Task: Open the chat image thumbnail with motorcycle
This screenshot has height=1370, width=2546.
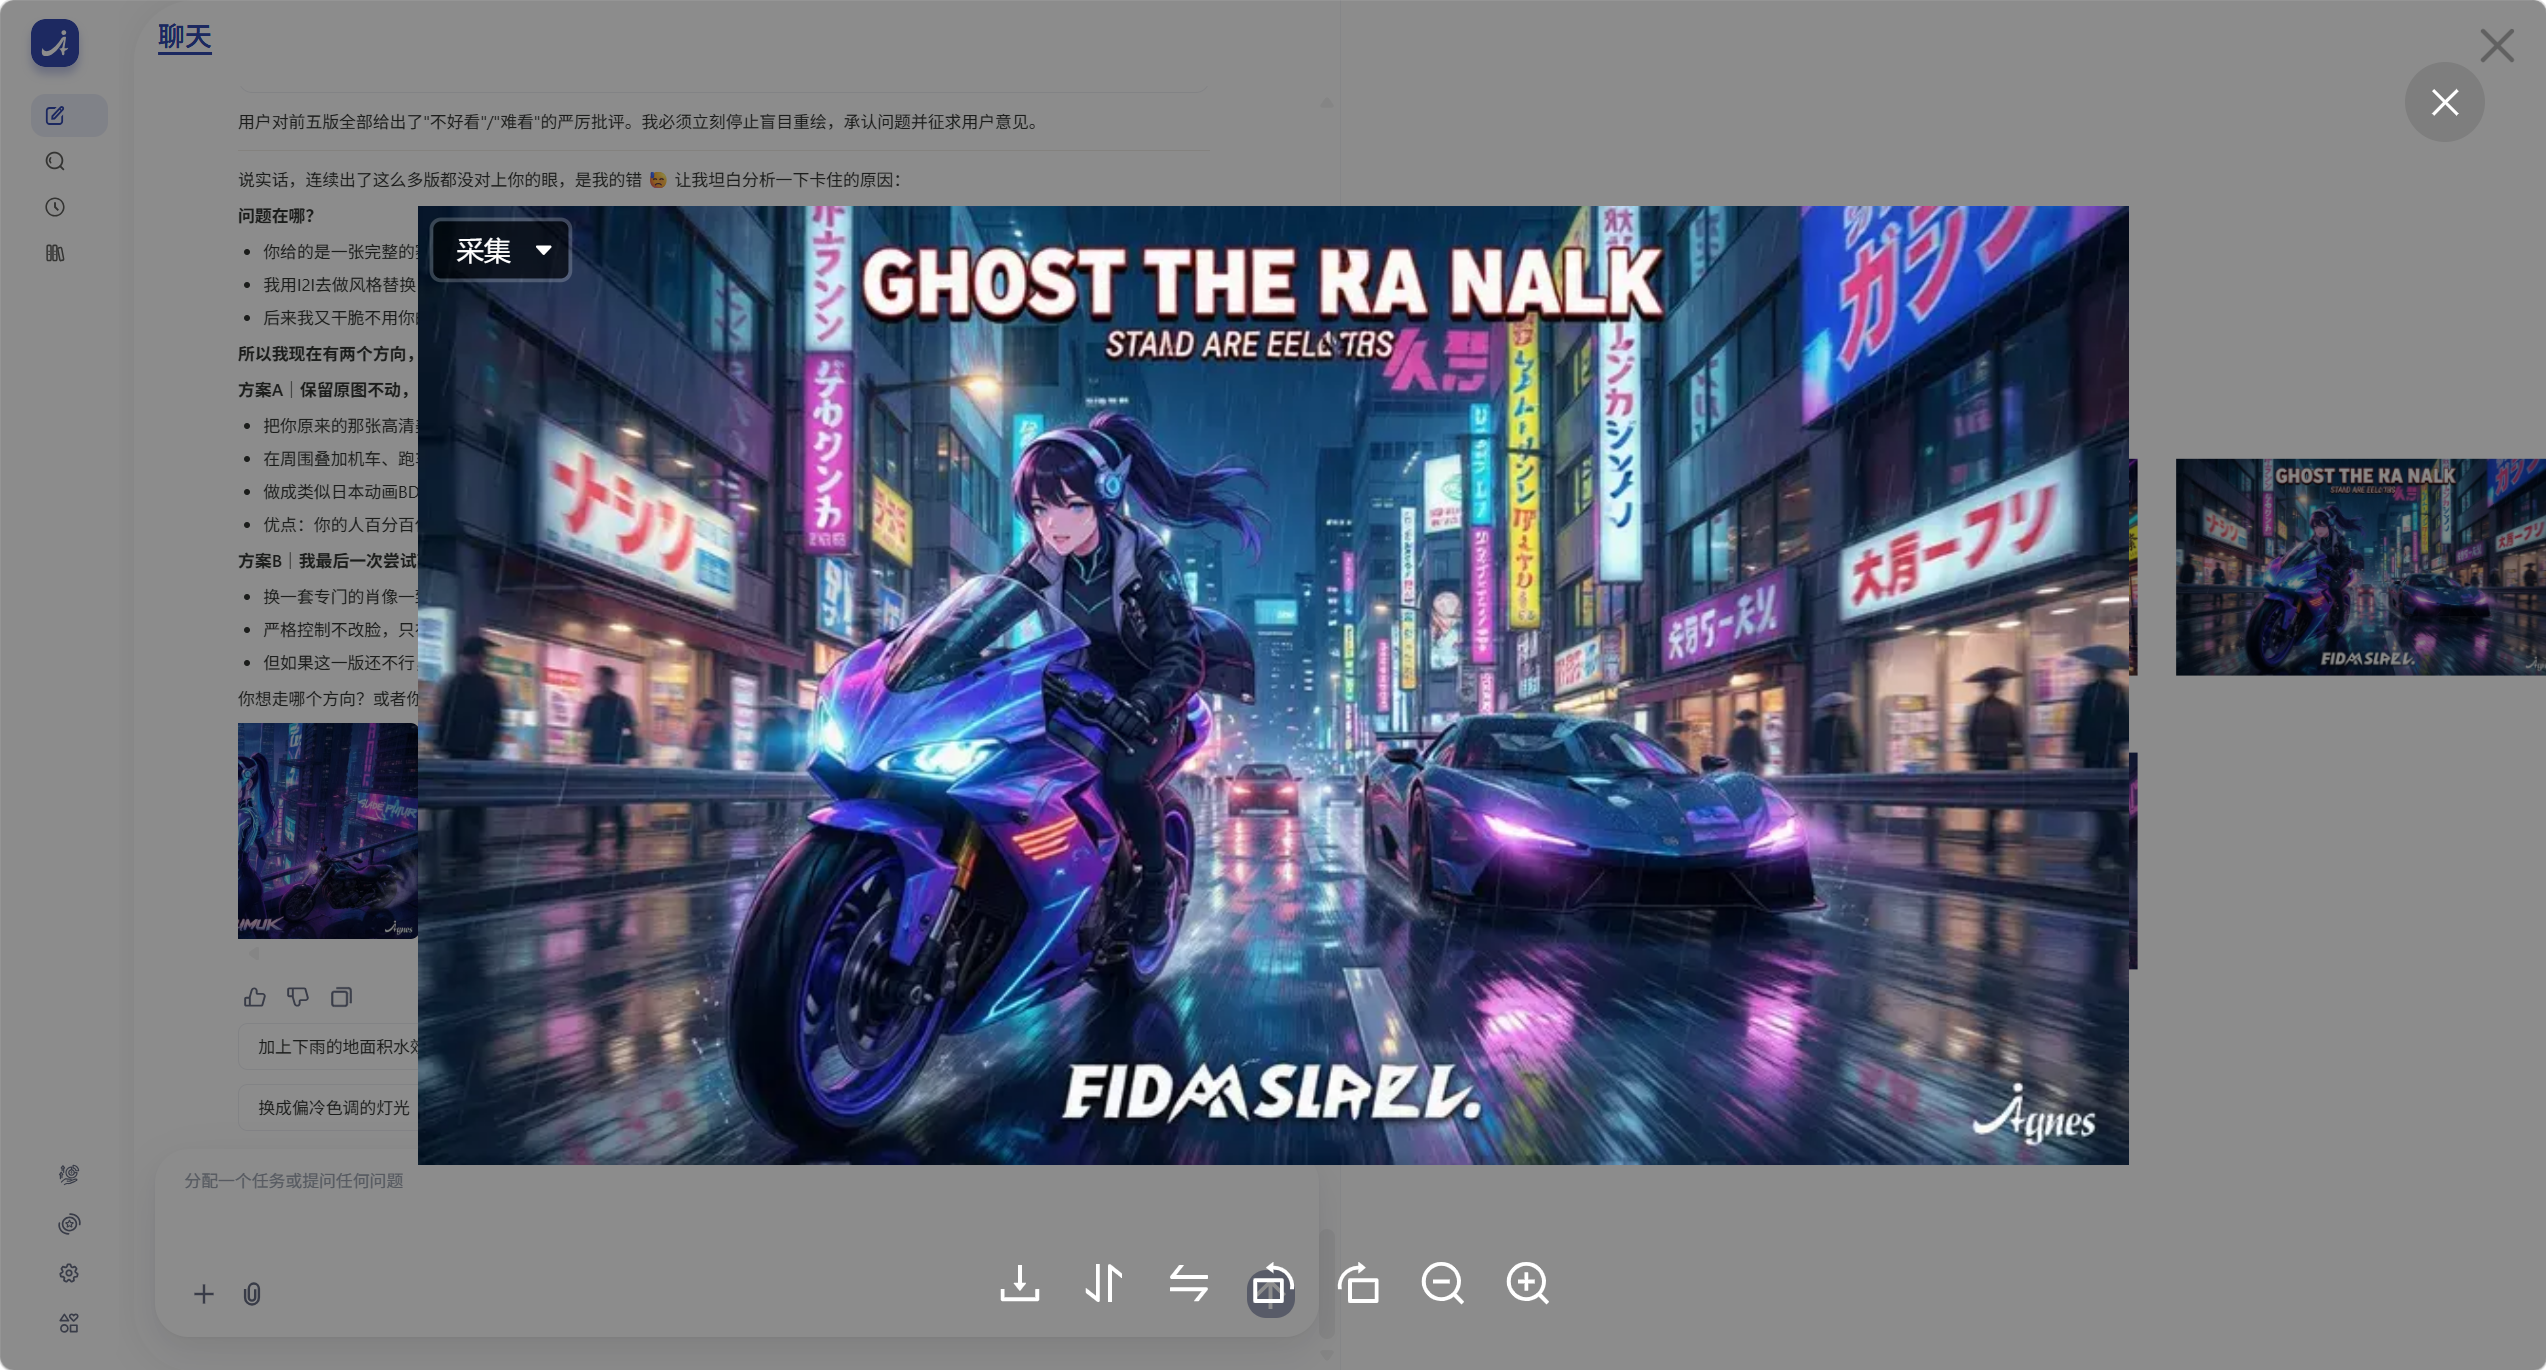Action: [x=328, y=831]
